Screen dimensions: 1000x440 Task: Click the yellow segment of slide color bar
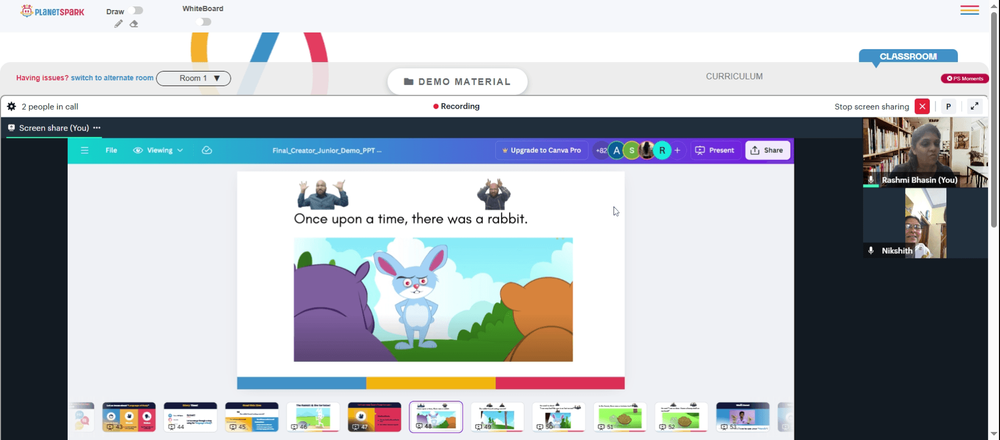point(430,383)
